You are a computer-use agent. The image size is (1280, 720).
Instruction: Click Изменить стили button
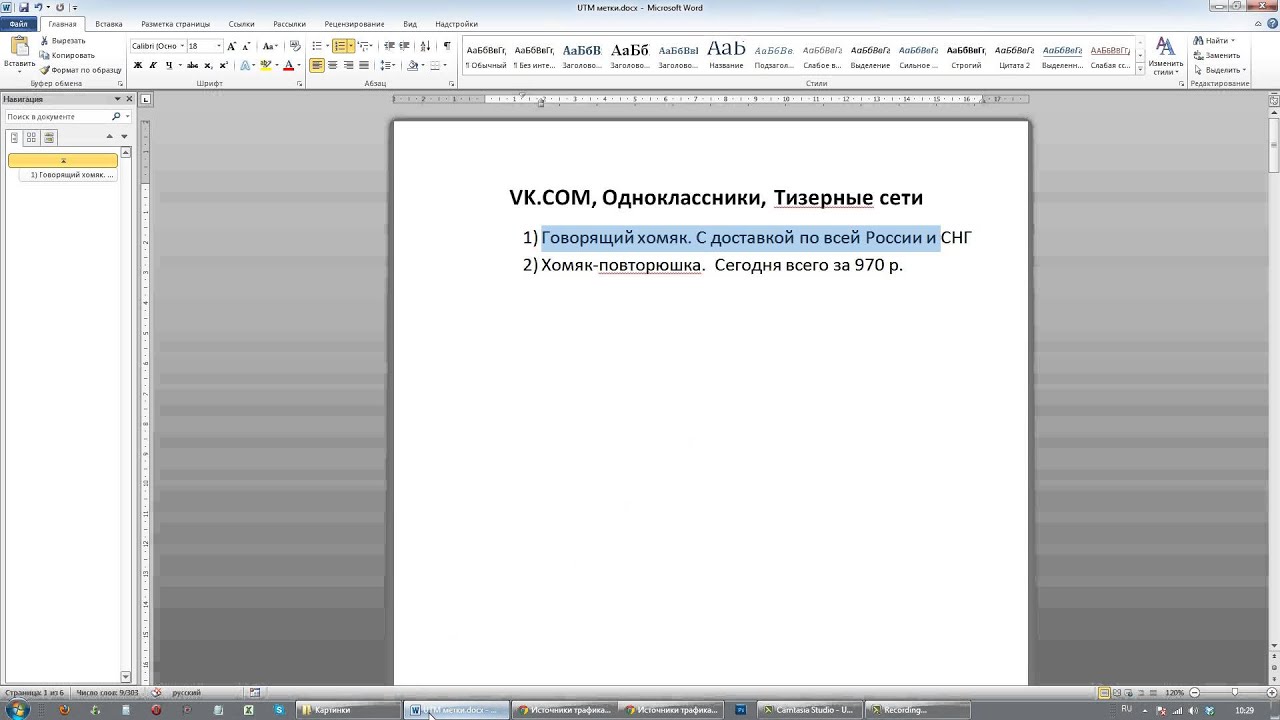click(1165, 56)
